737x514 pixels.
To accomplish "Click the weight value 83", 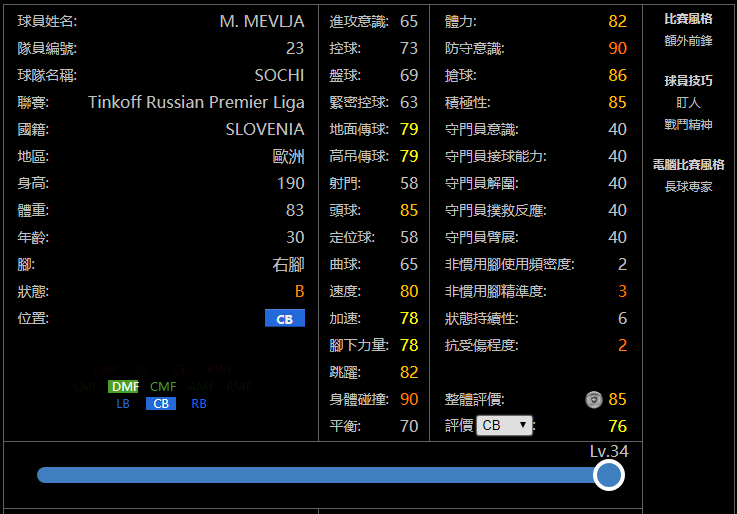I will point(295,210).
